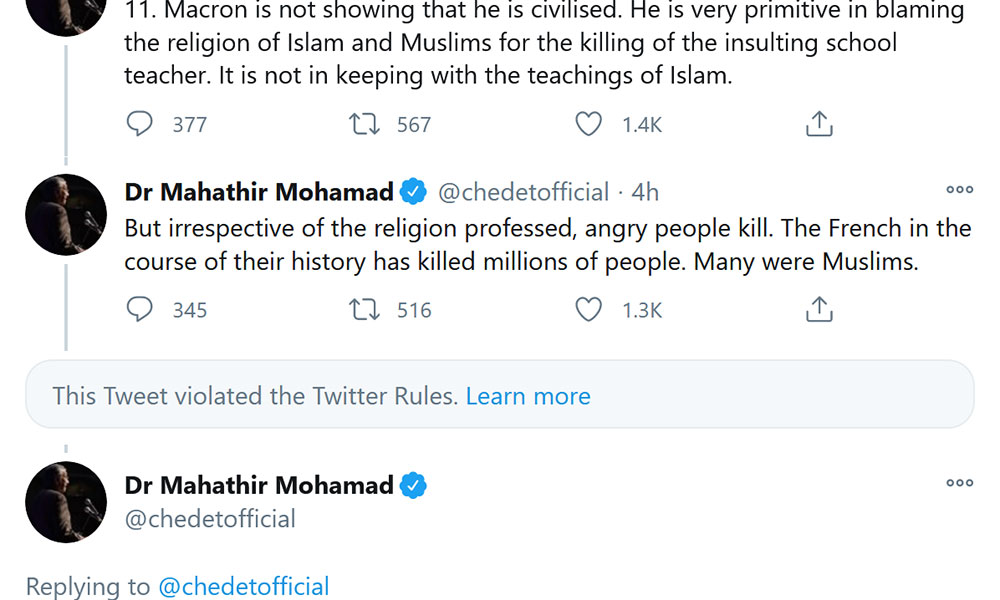
Task: Retweet the tweet with 516 retweets
Action: (363, 310)
